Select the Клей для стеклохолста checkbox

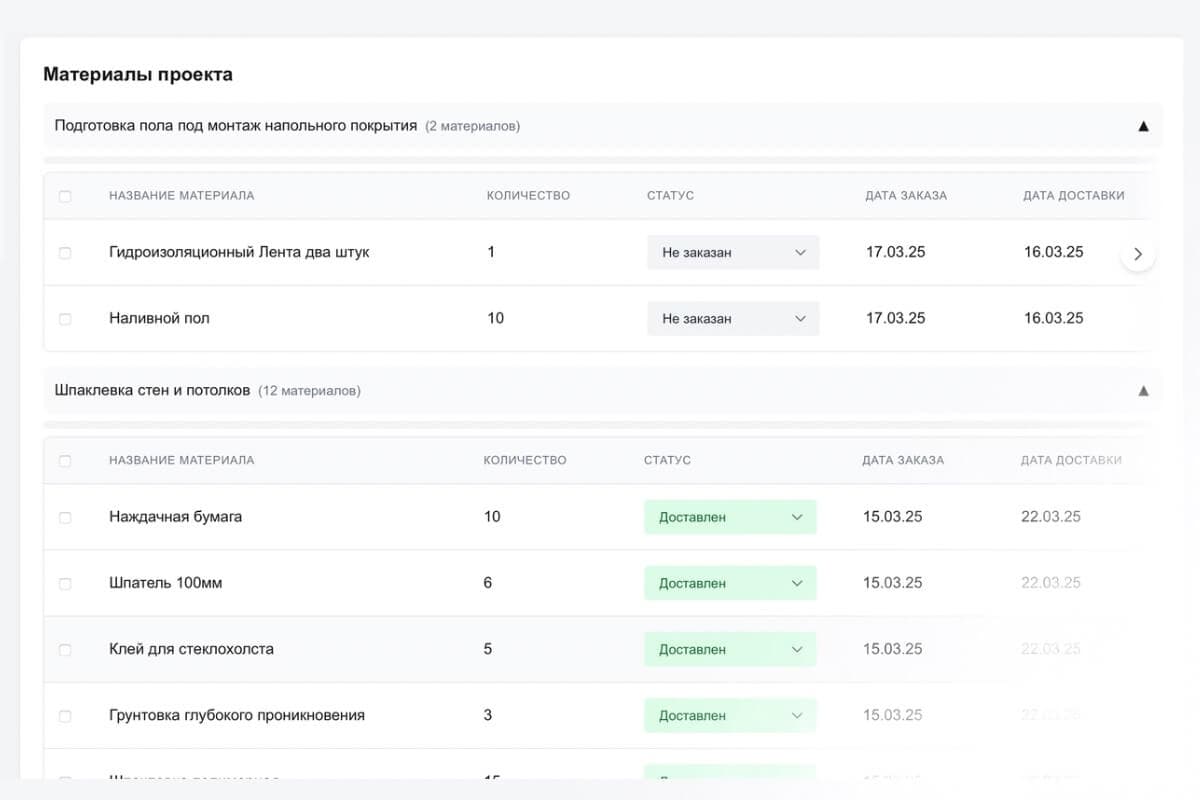[x=65, y=650]
